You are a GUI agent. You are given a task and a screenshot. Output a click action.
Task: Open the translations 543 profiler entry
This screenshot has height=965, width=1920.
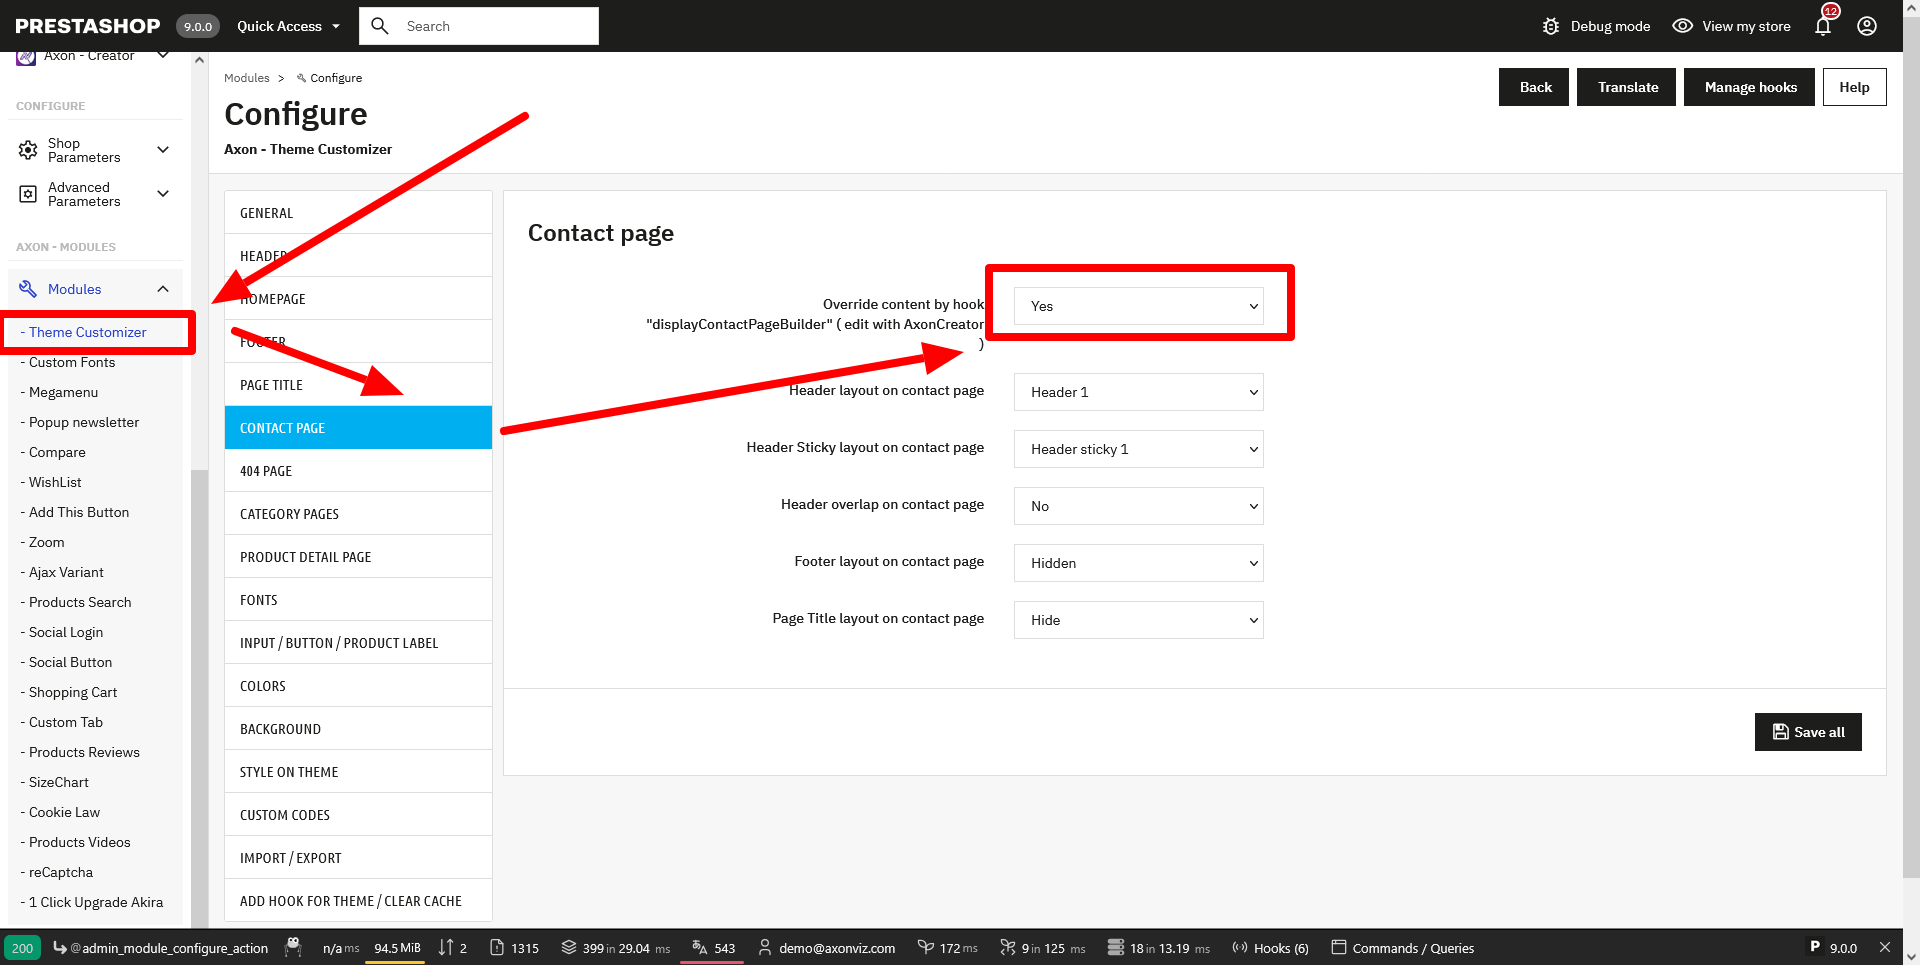(713, 948)
